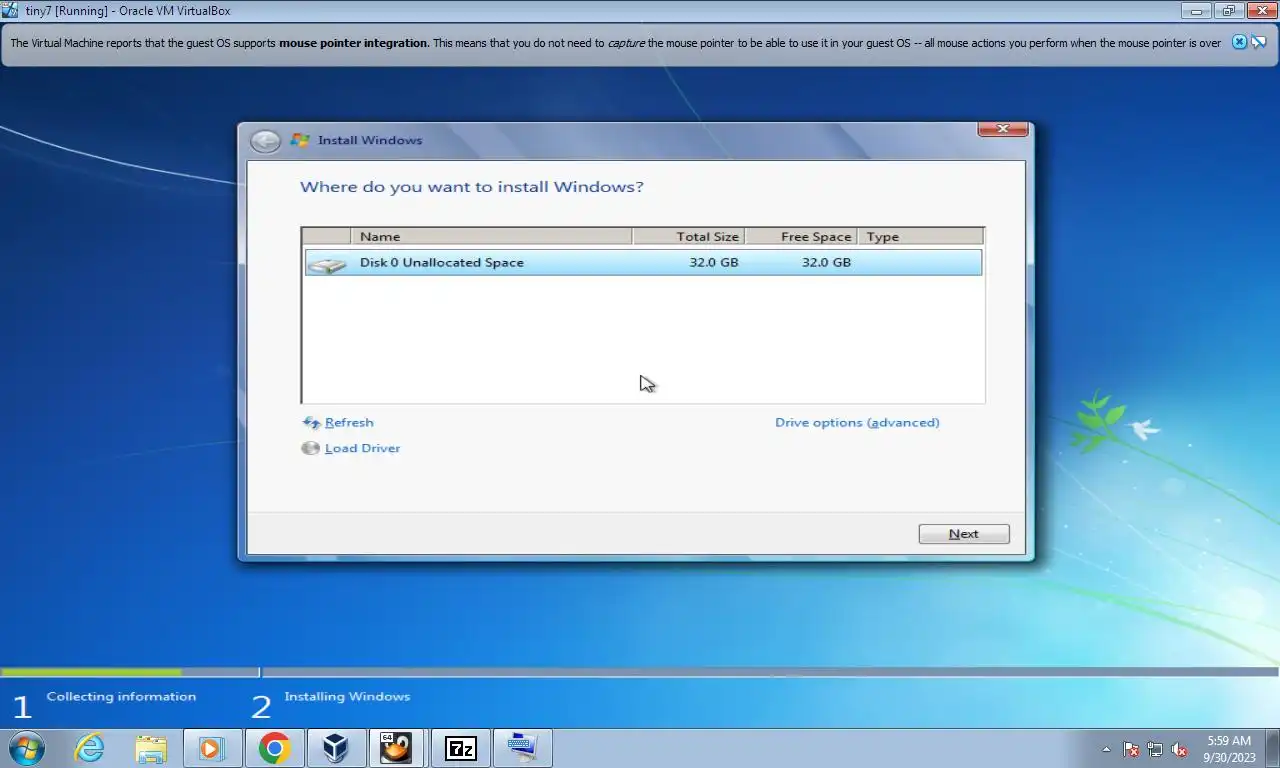Viewport: 1280px width, 768px height.
Task: Click the Load Driver disc icon
Action: (311, 449)
